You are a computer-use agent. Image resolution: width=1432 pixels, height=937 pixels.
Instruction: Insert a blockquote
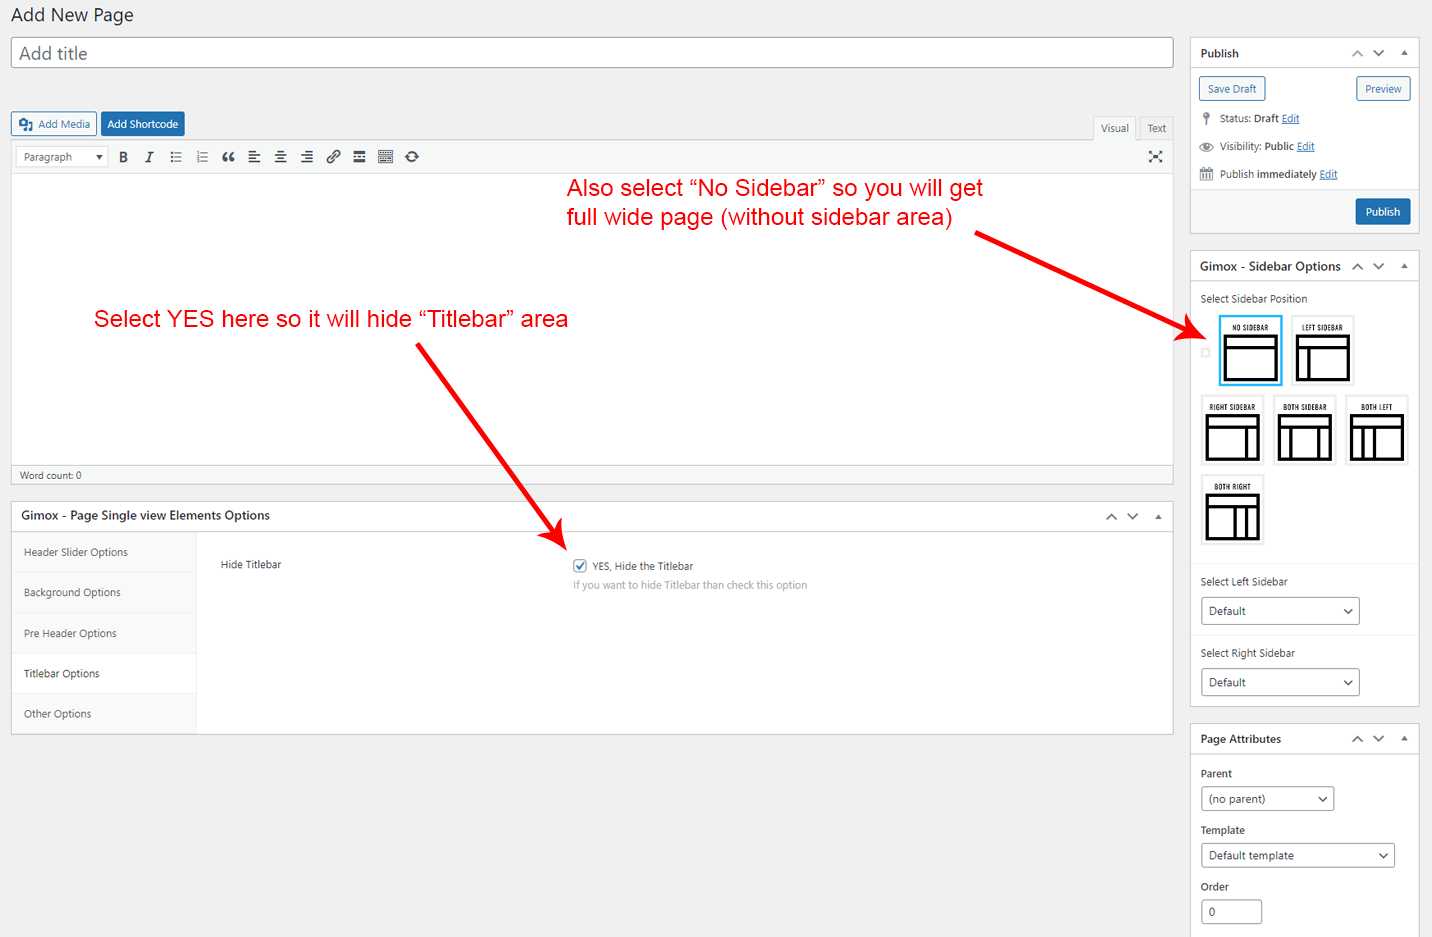pos(228,157)
